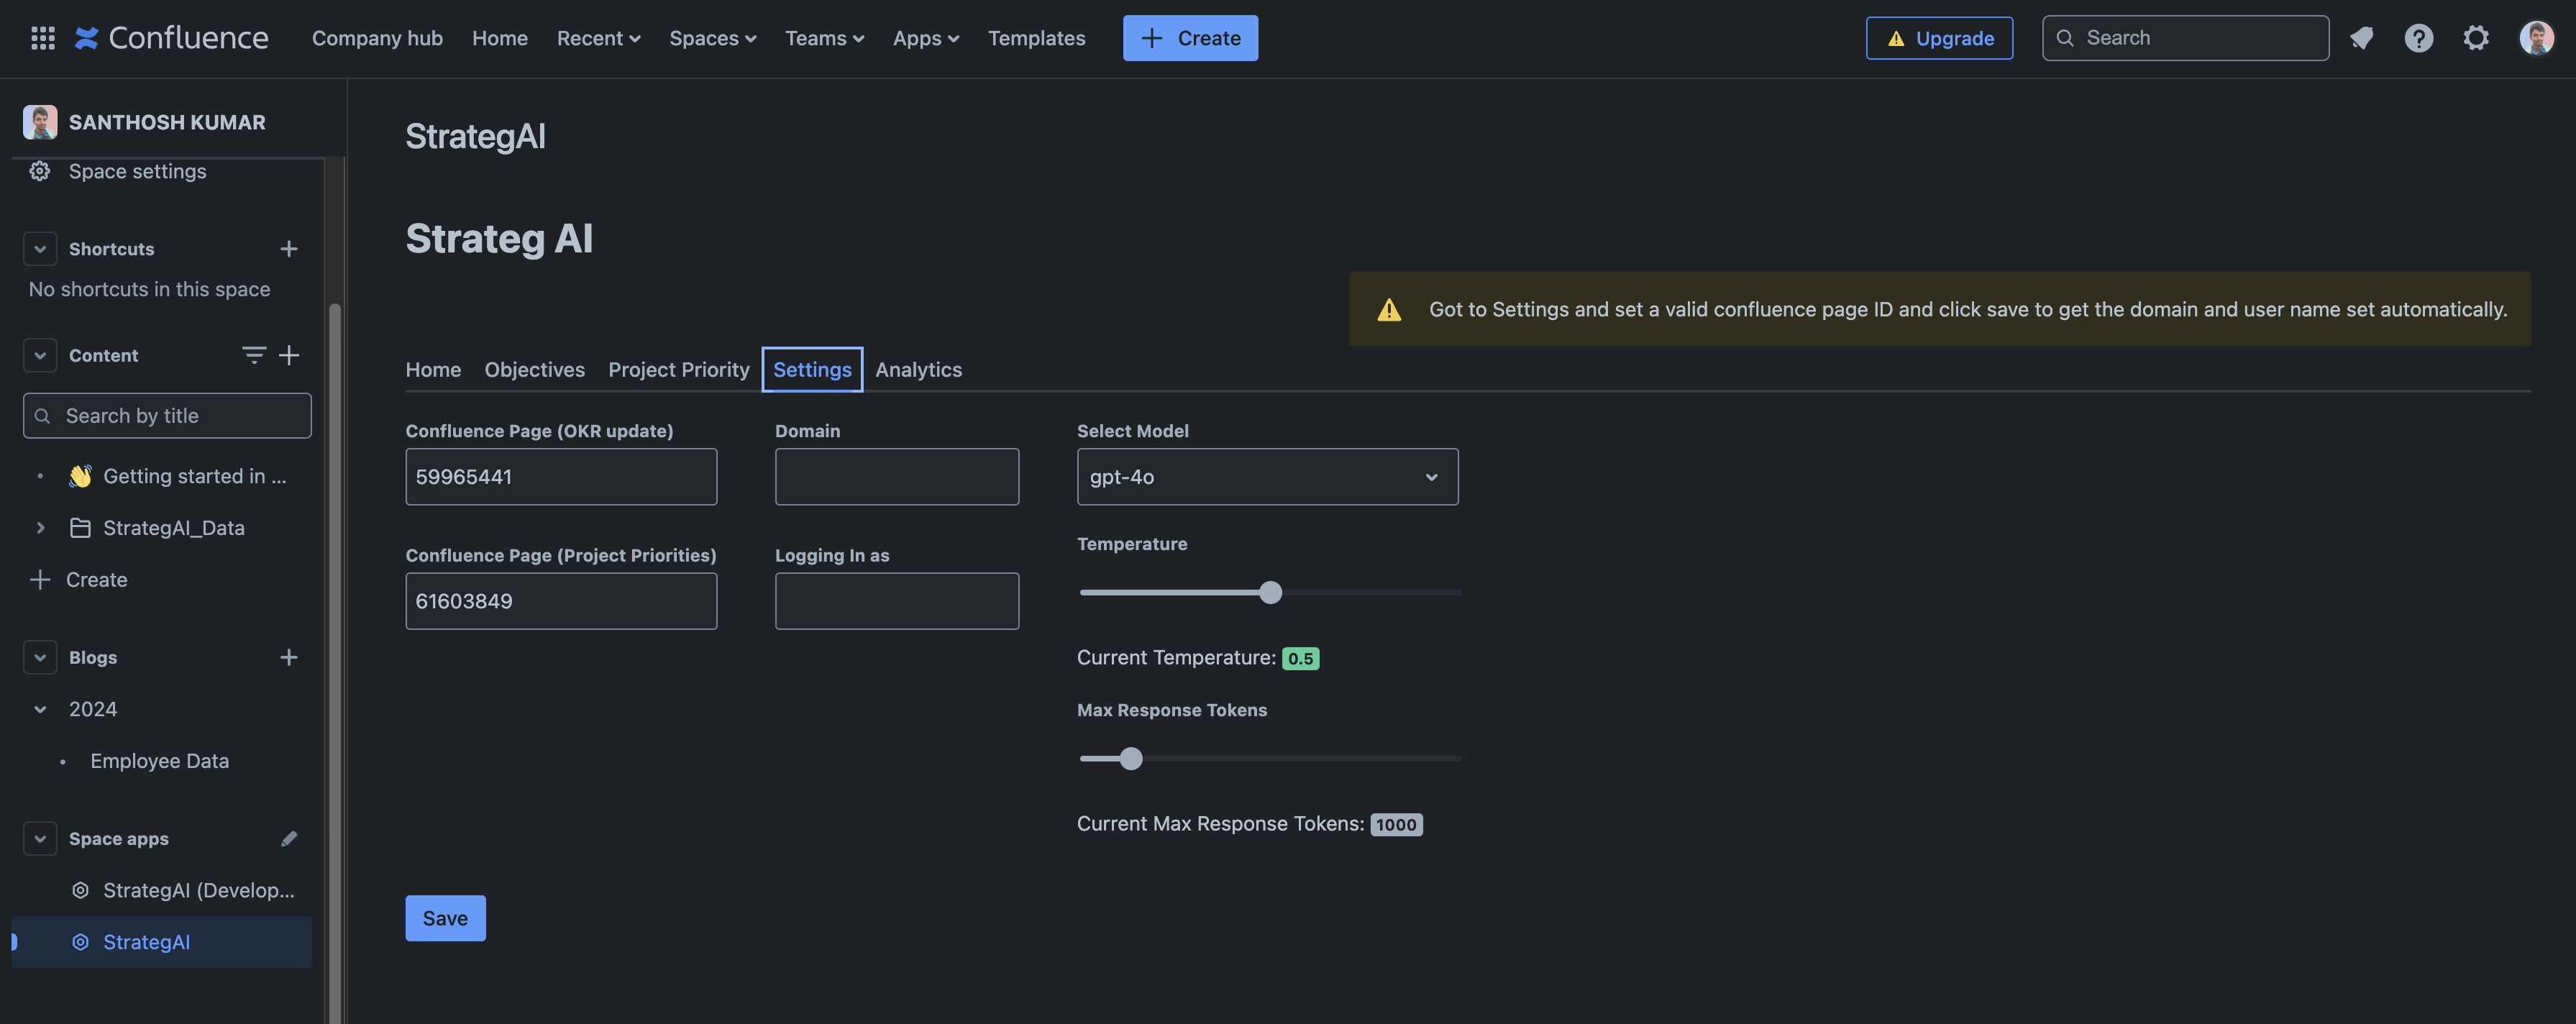Open the Spaces menu

pos(712,38)
